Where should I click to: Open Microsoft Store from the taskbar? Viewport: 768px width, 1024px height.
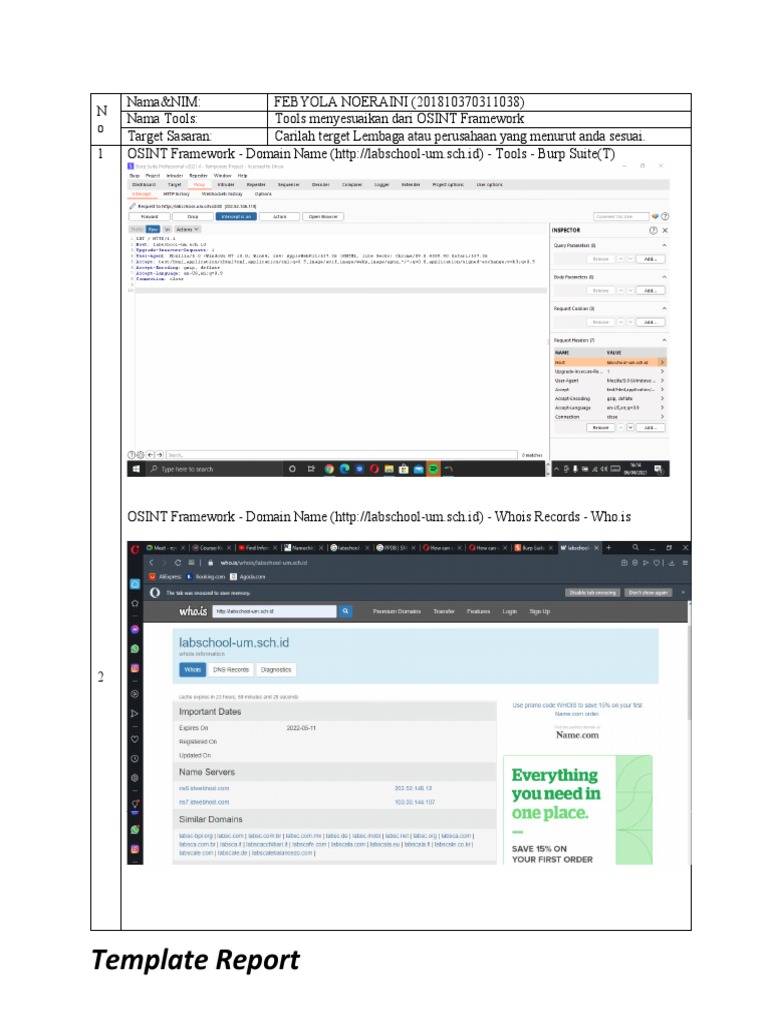[404, 469]
